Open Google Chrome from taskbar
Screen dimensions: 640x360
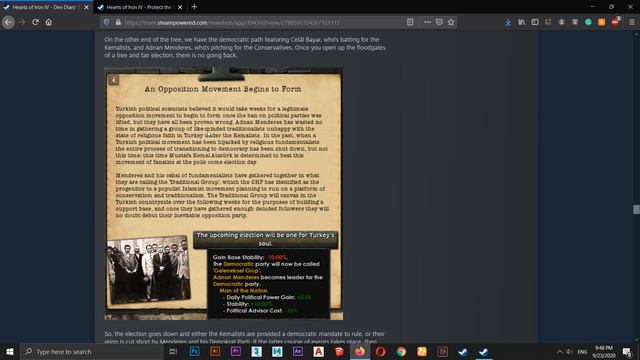(x=401, y=351)
